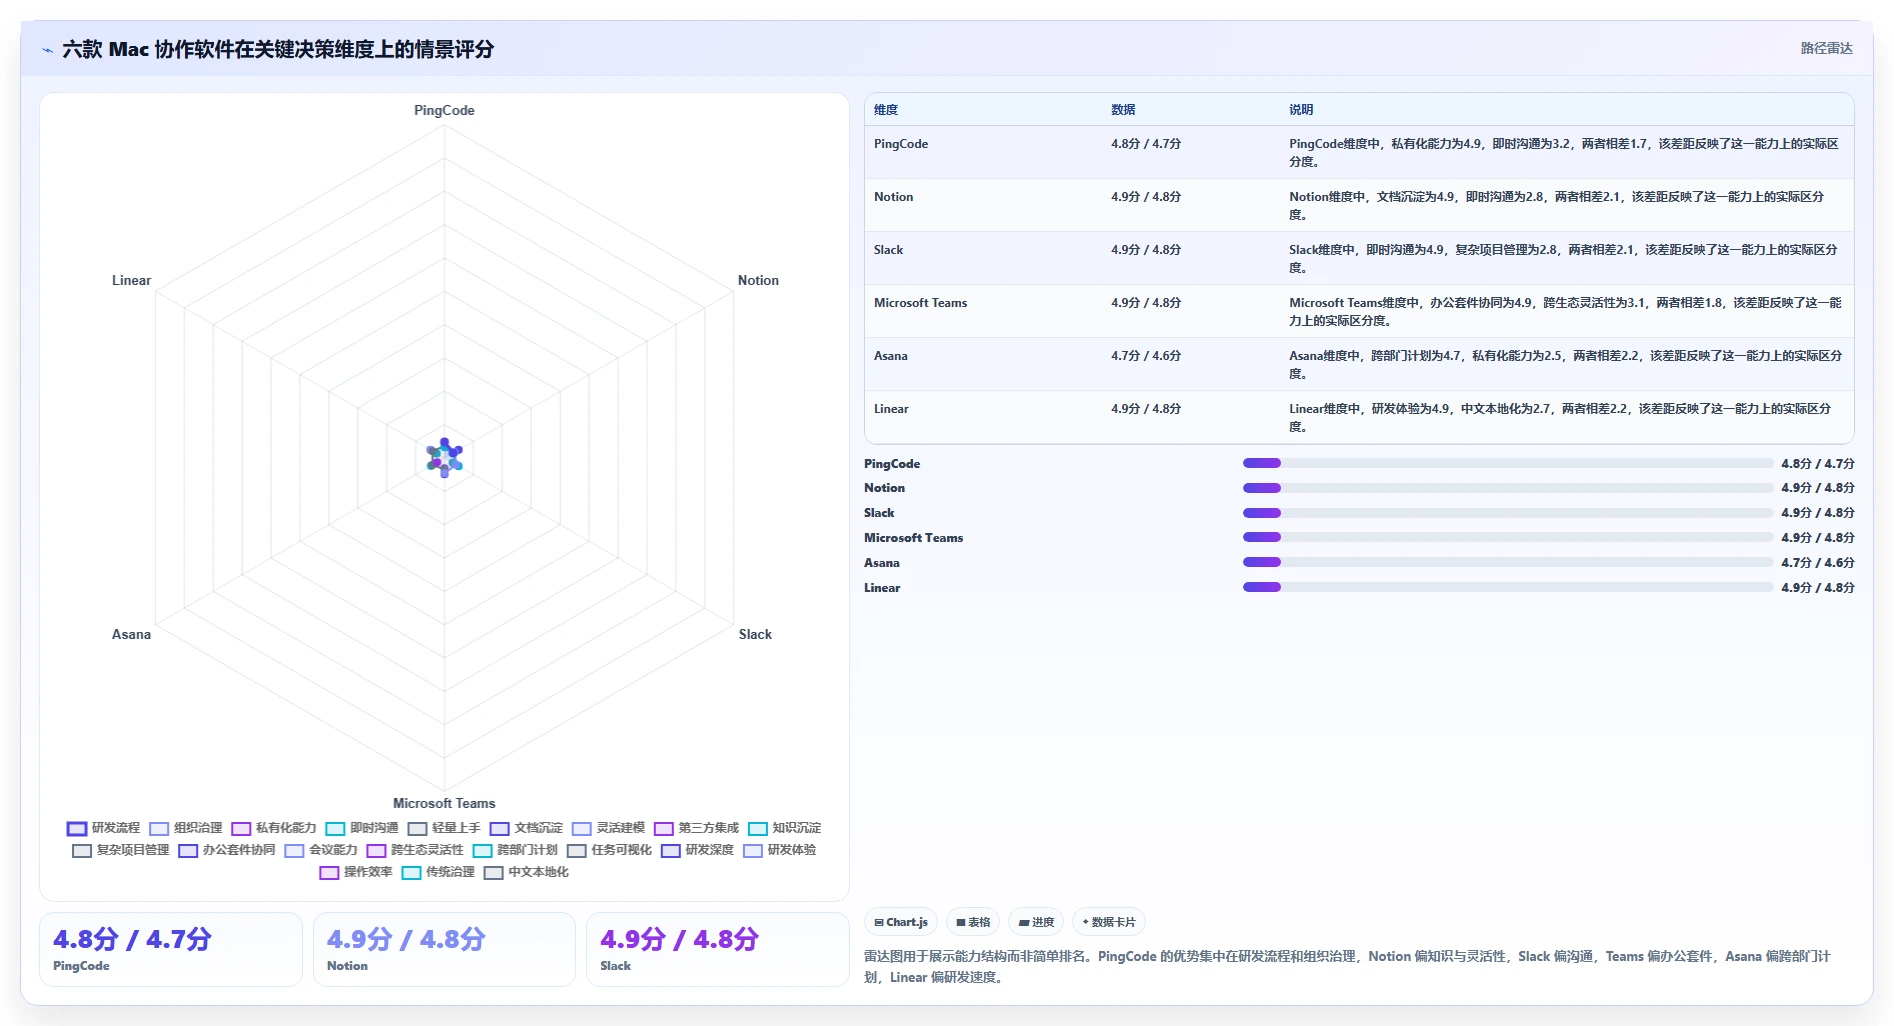The height and width of the screenshot is (1026, 1894).
Task: Click the data point cluster at radar center
Action: (x=444, y=458)
